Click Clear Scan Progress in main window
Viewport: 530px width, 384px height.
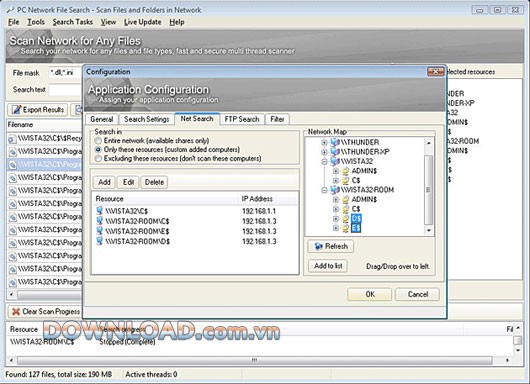(x=45, y=312)
